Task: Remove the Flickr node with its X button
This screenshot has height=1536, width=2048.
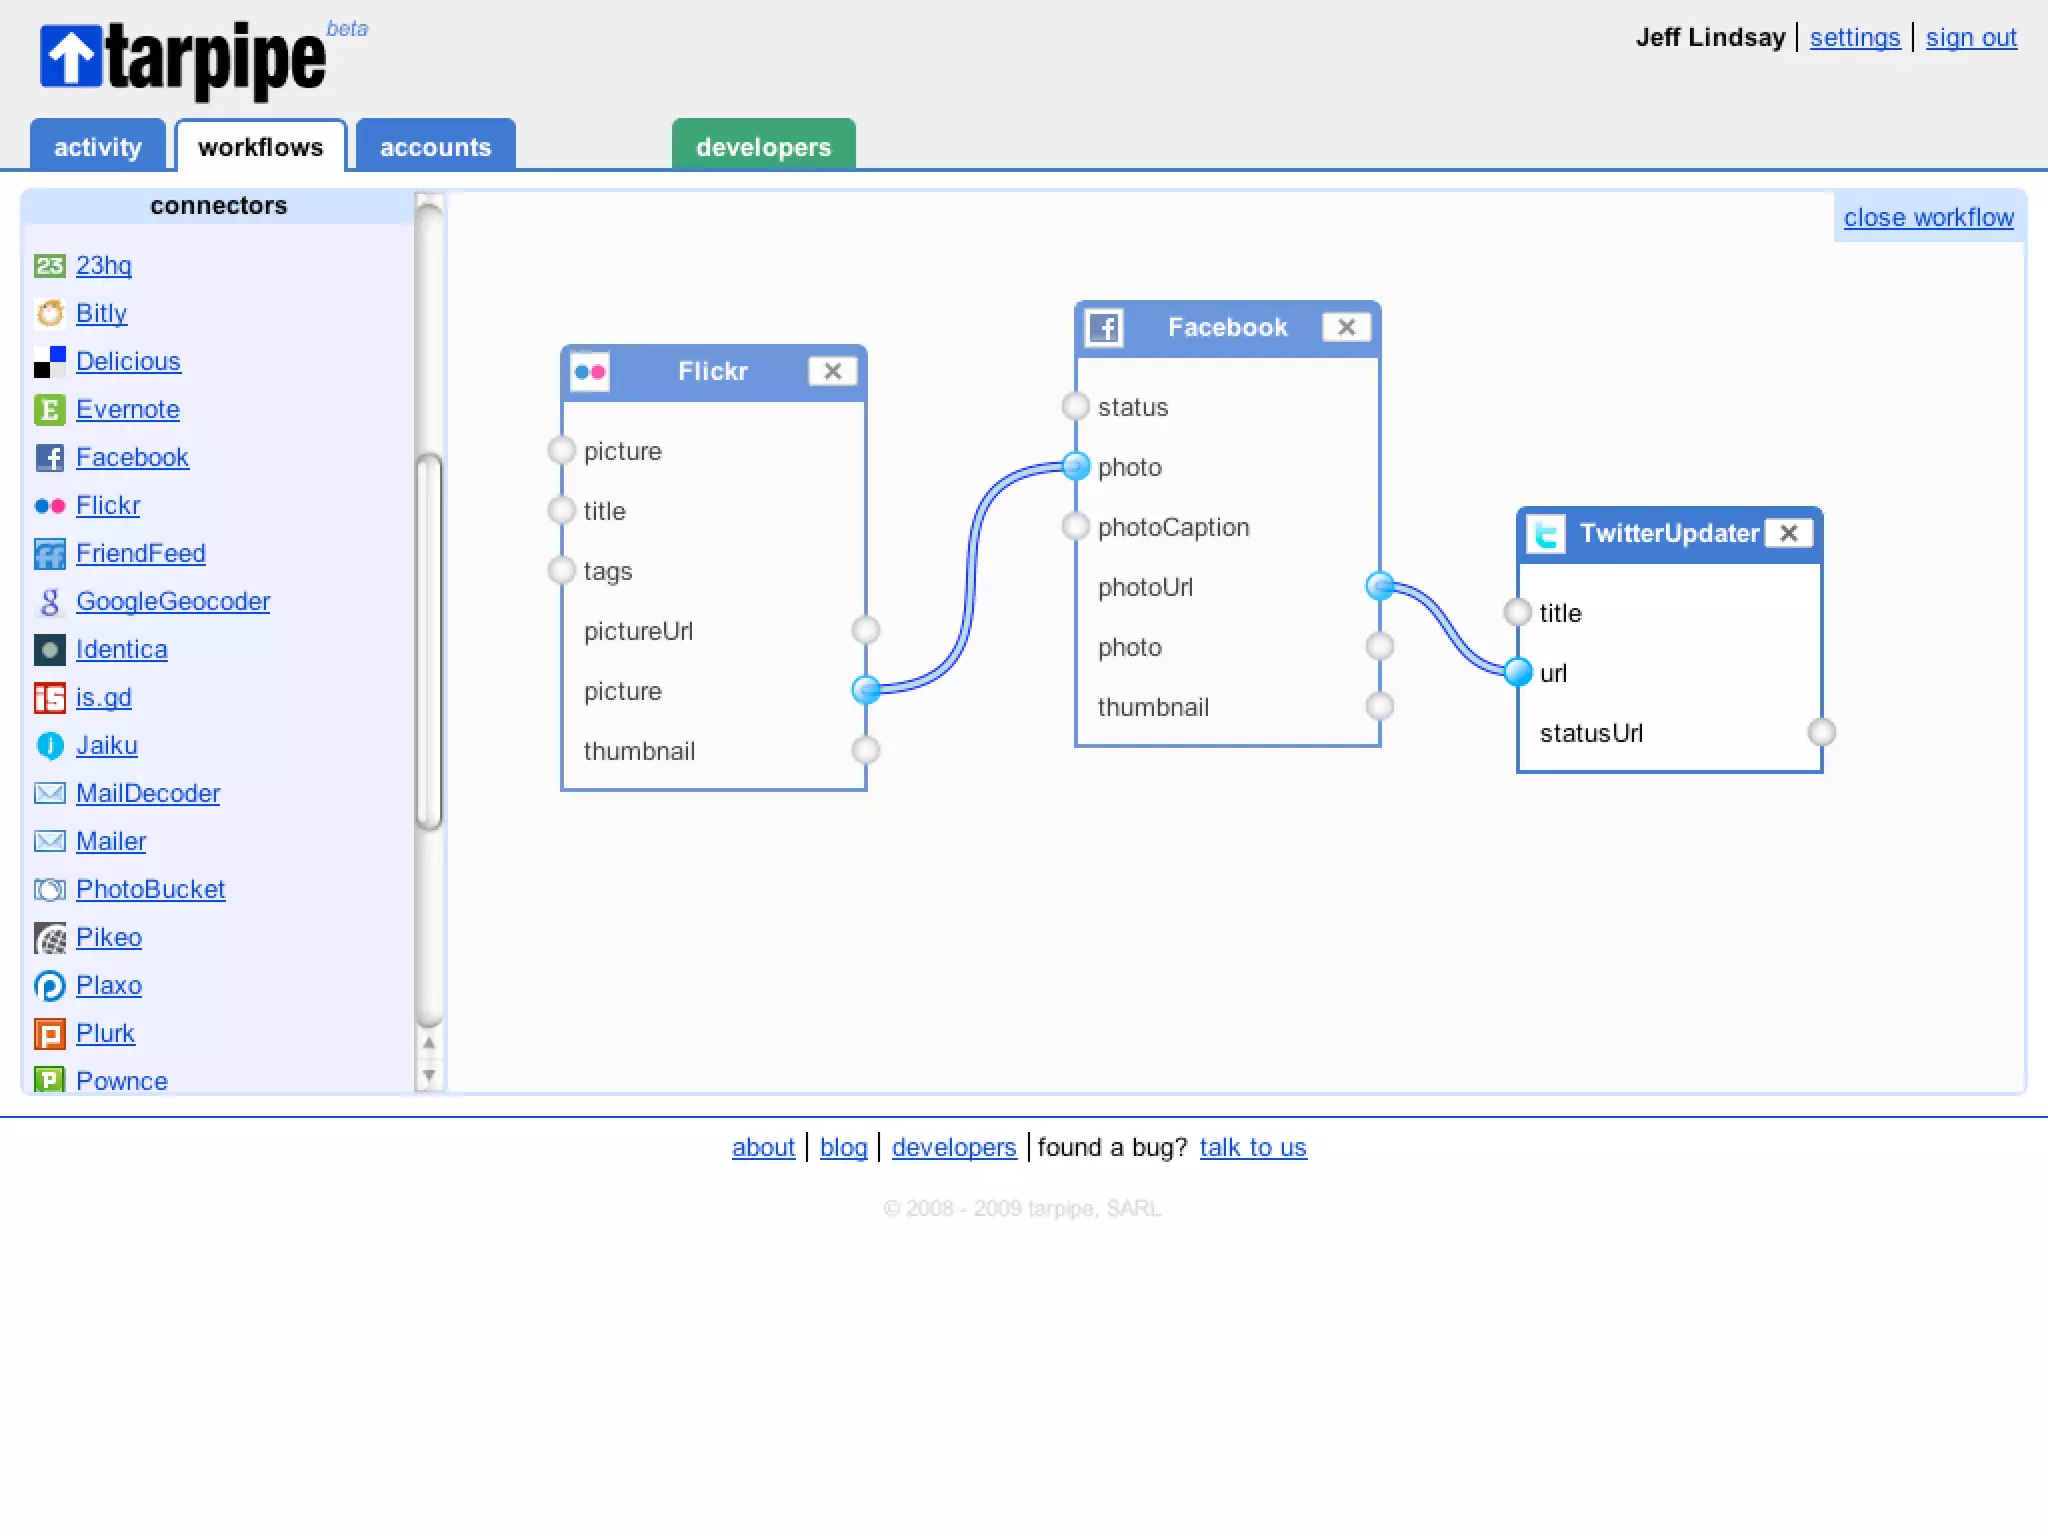Action: [832, 371]
